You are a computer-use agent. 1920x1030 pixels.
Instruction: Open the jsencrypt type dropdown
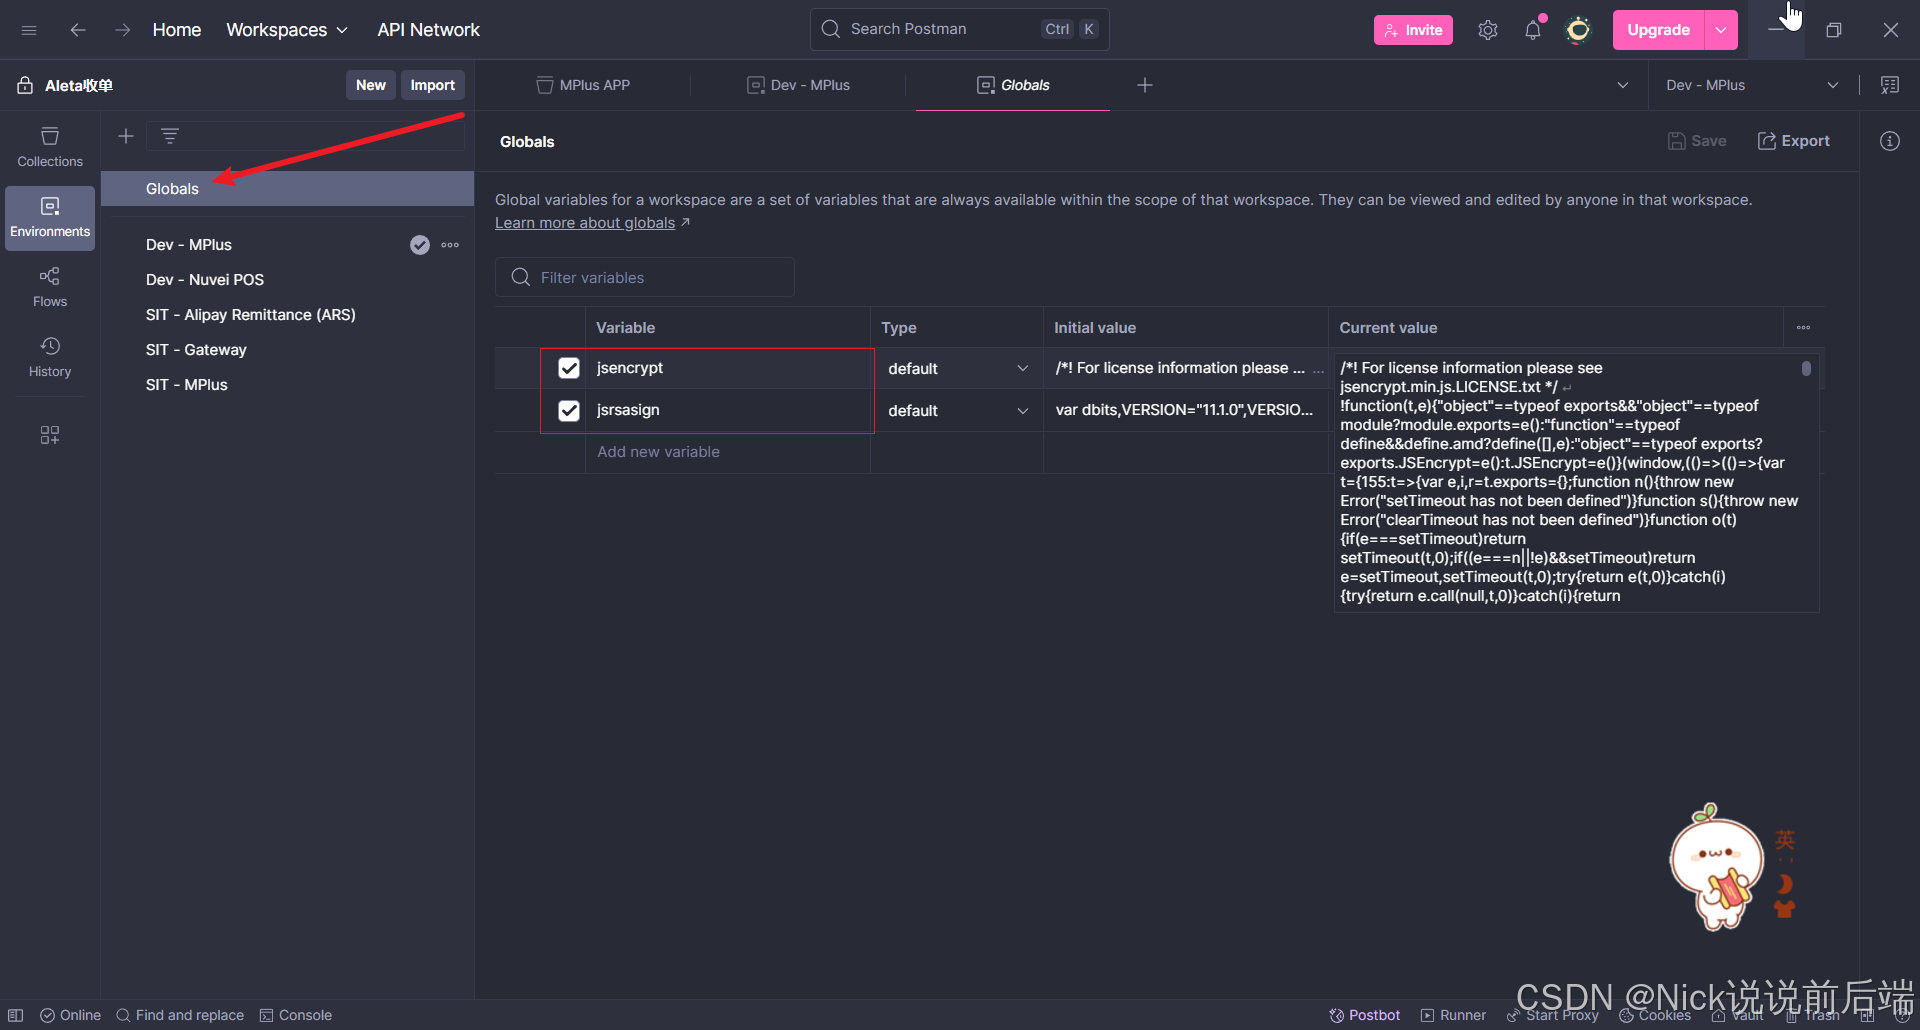point(958,368)
